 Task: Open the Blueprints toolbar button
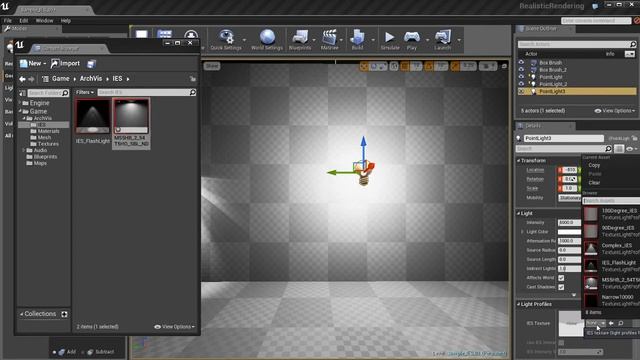(x=300, y=40)
